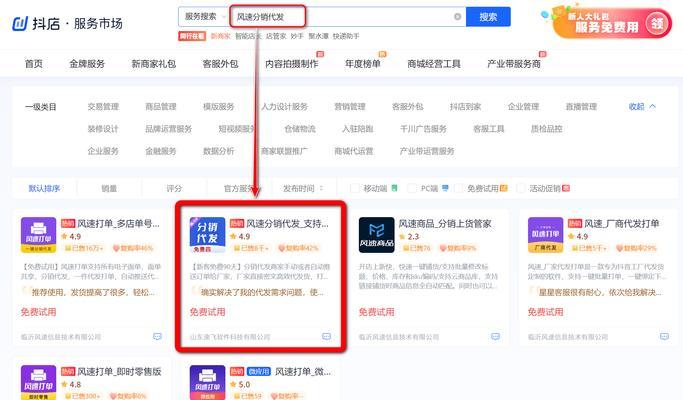The width and height of the screenshot is (683, 400).
Task: Click the 抖店 logo icon
Action: point(20,24)
